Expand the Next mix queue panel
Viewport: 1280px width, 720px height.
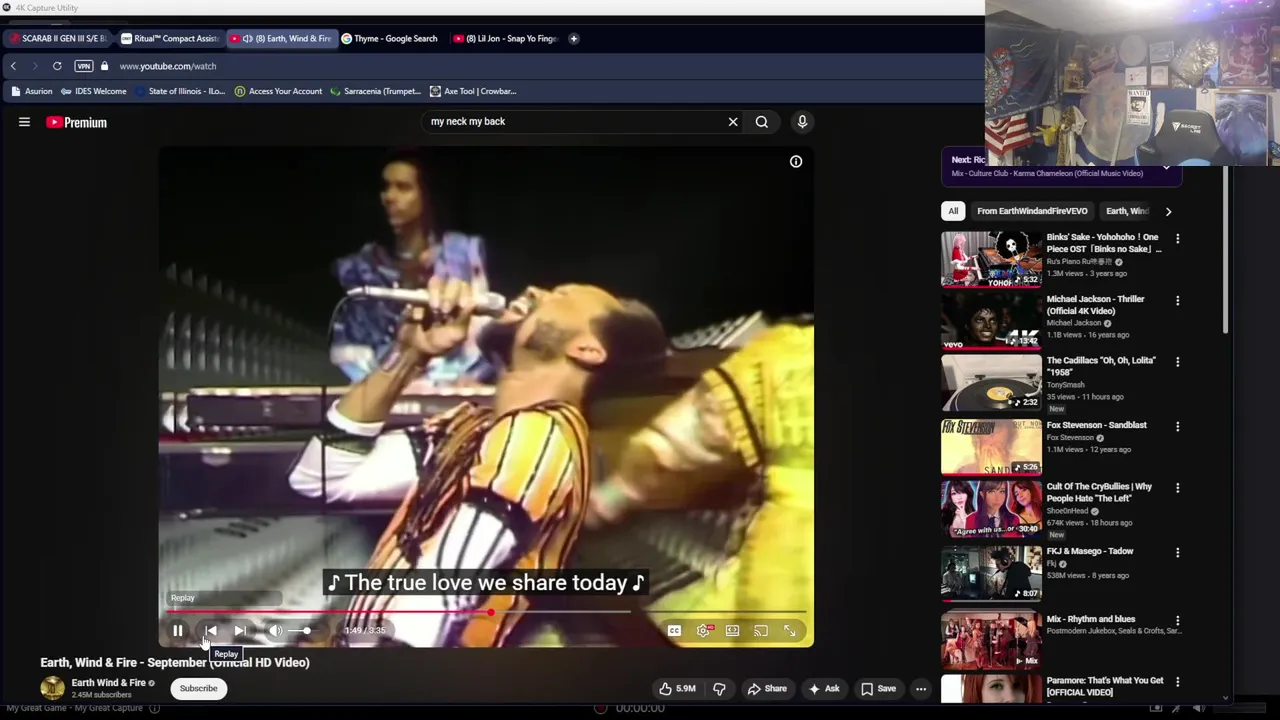(x=1166, y=169)
